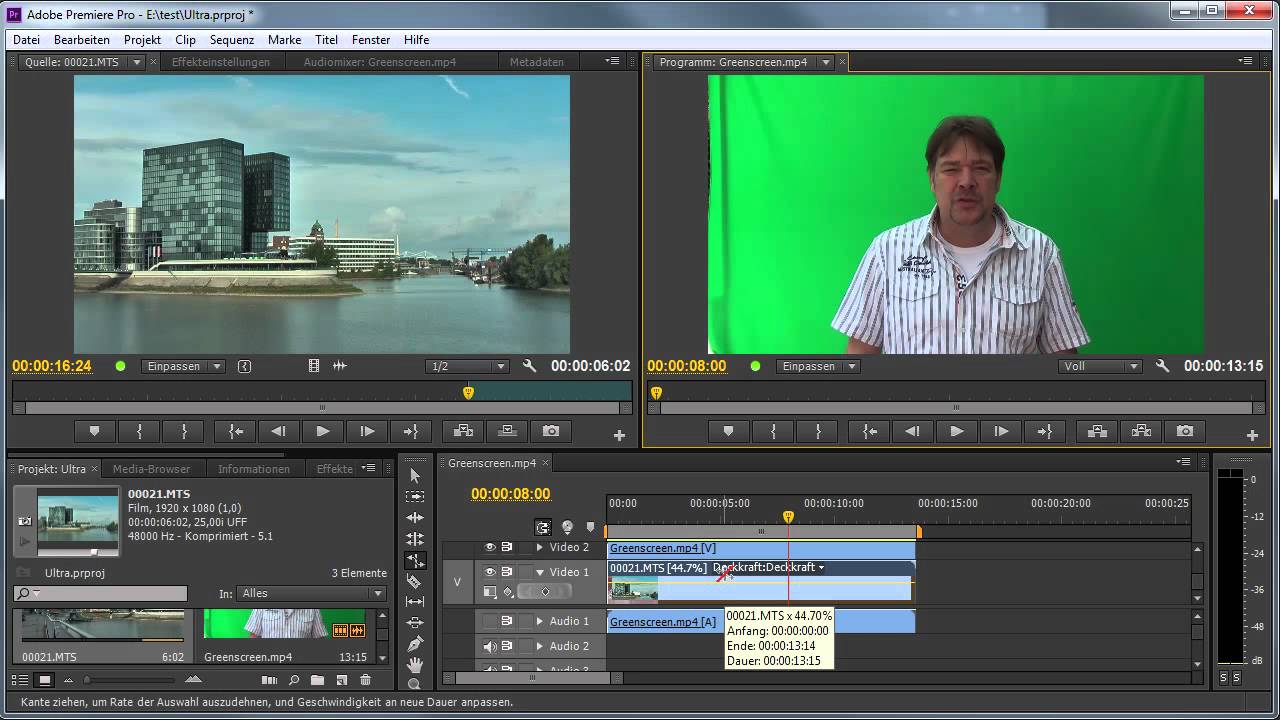
Task: Click timeline playhead marker on ruler
Action: pos(788,517)
